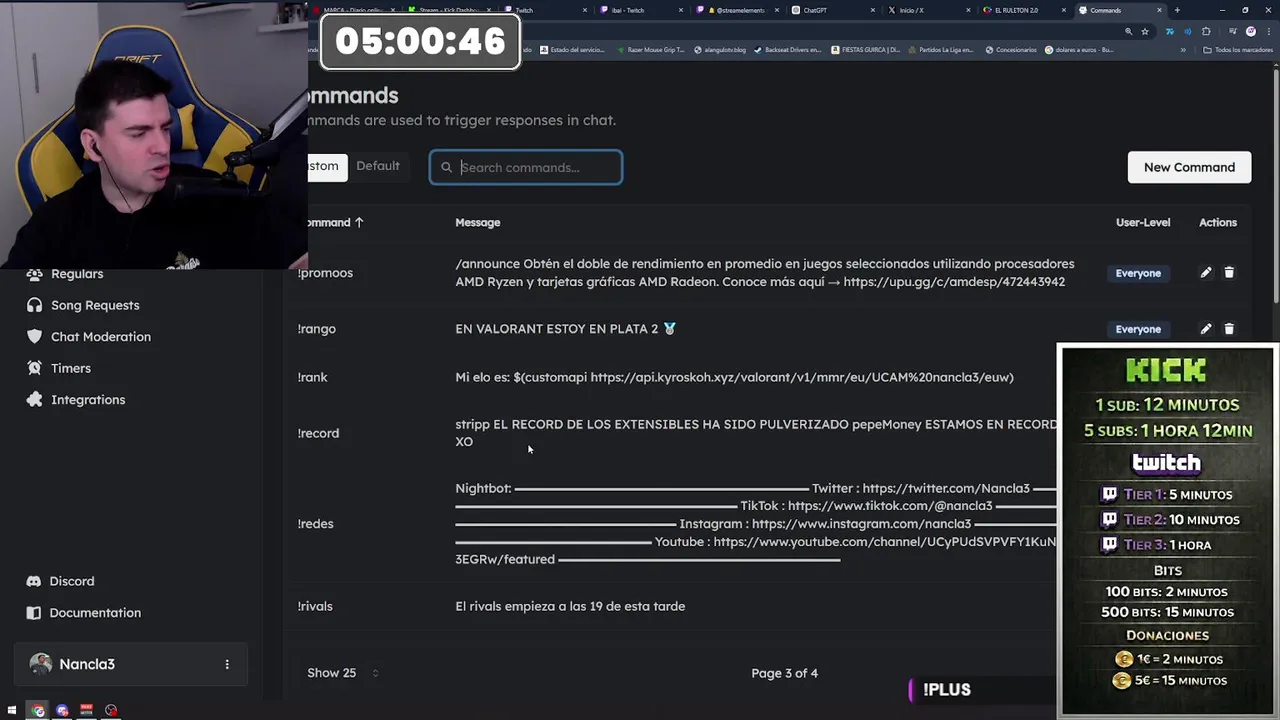The height and width of the screenshot is (720, 1280).
Task: Edit the !rango command with the pencil icon
Action: pyautogui.click(x=1206, y=329)
